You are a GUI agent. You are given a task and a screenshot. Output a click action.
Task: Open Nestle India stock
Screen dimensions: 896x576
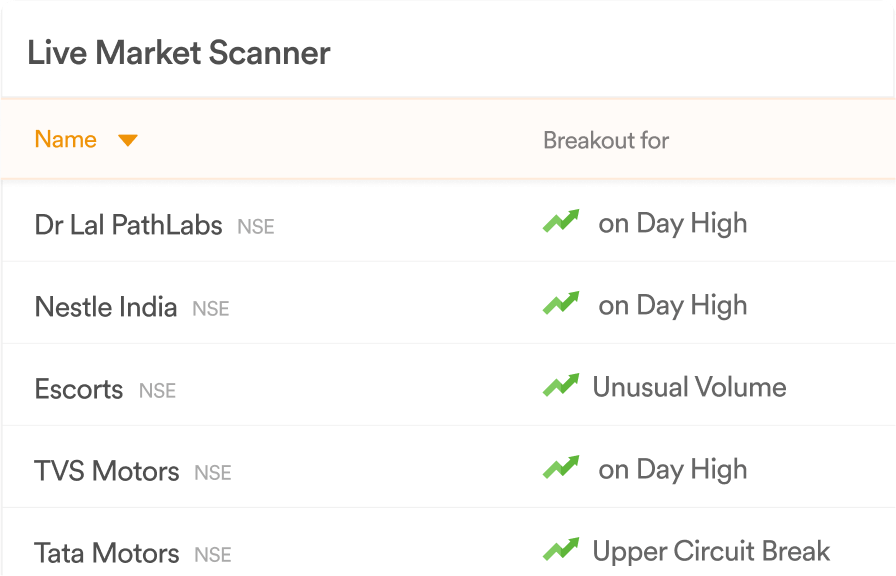pos(106,307)
